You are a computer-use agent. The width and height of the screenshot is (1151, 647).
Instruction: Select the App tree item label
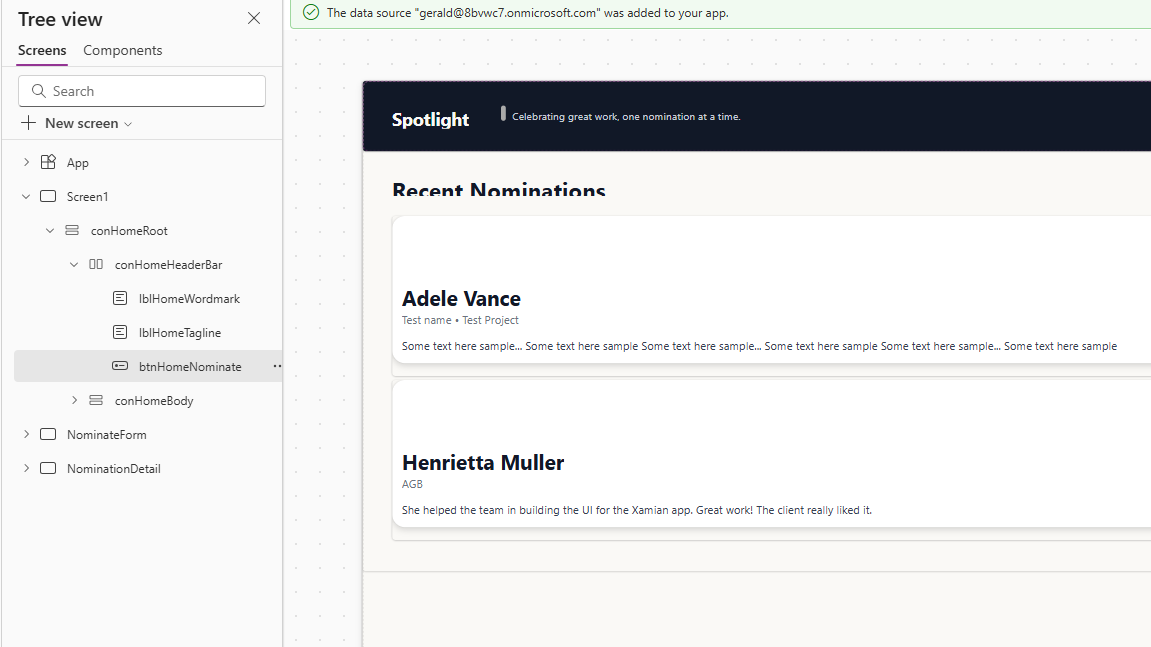point(78,163)
